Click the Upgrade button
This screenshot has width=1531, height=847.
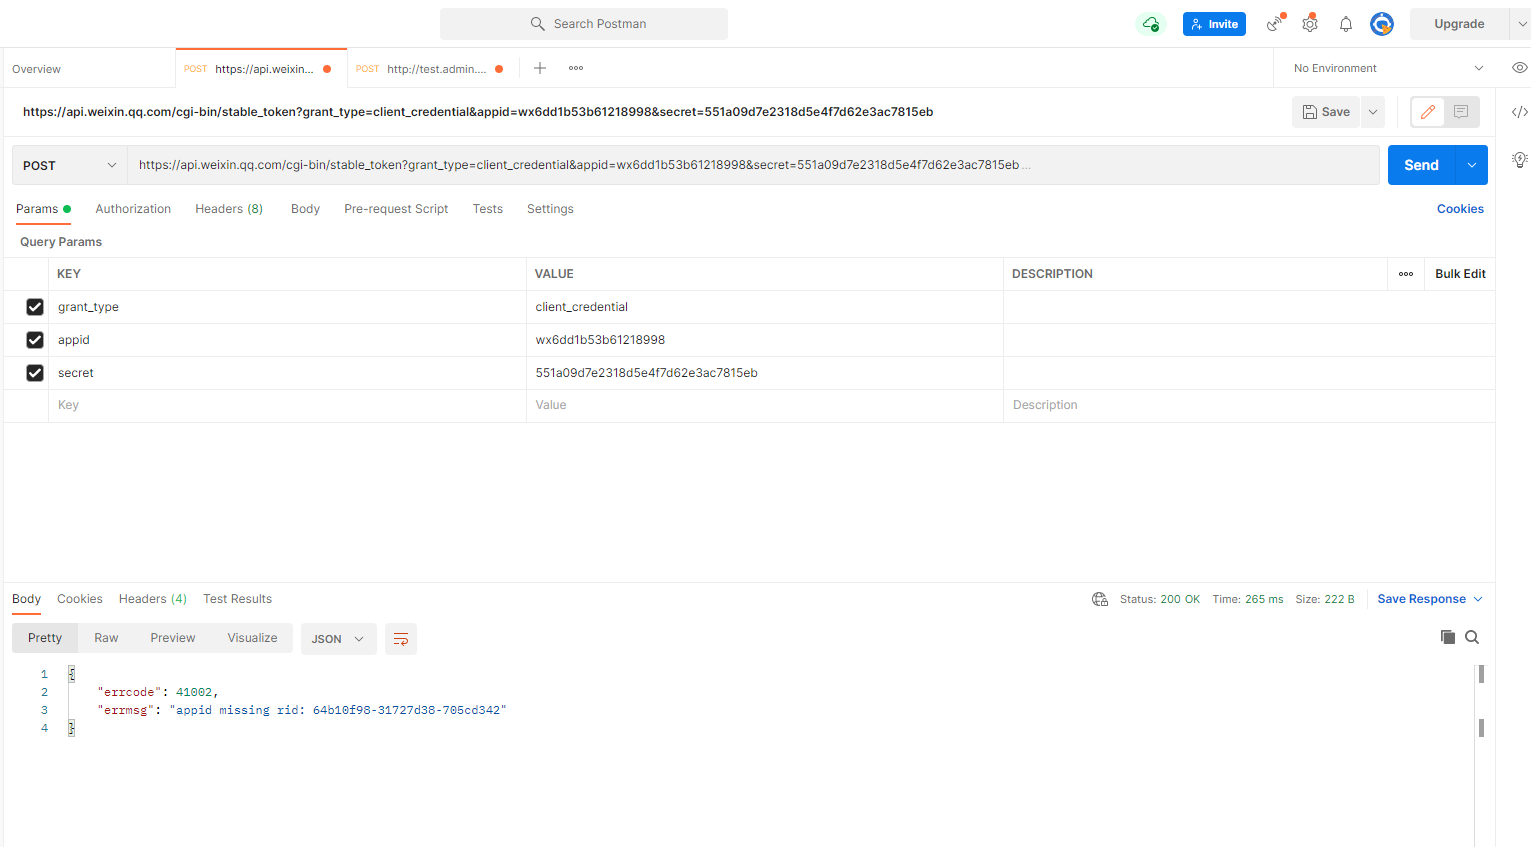(x=1459, y=24)
